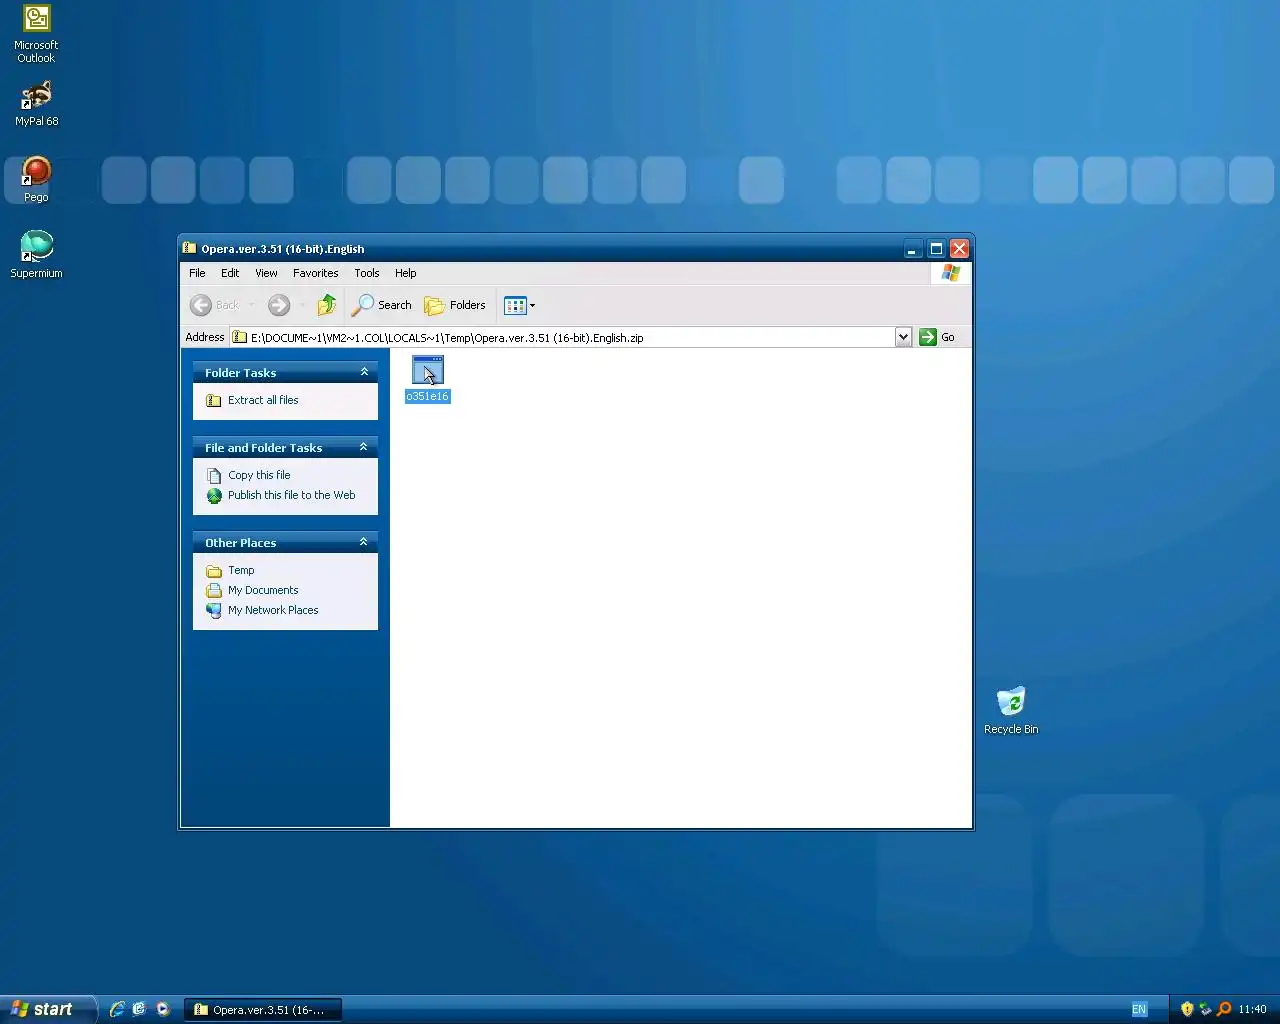
Task: Click the 11:40 system clock
Action: tap(1252, 1010)
